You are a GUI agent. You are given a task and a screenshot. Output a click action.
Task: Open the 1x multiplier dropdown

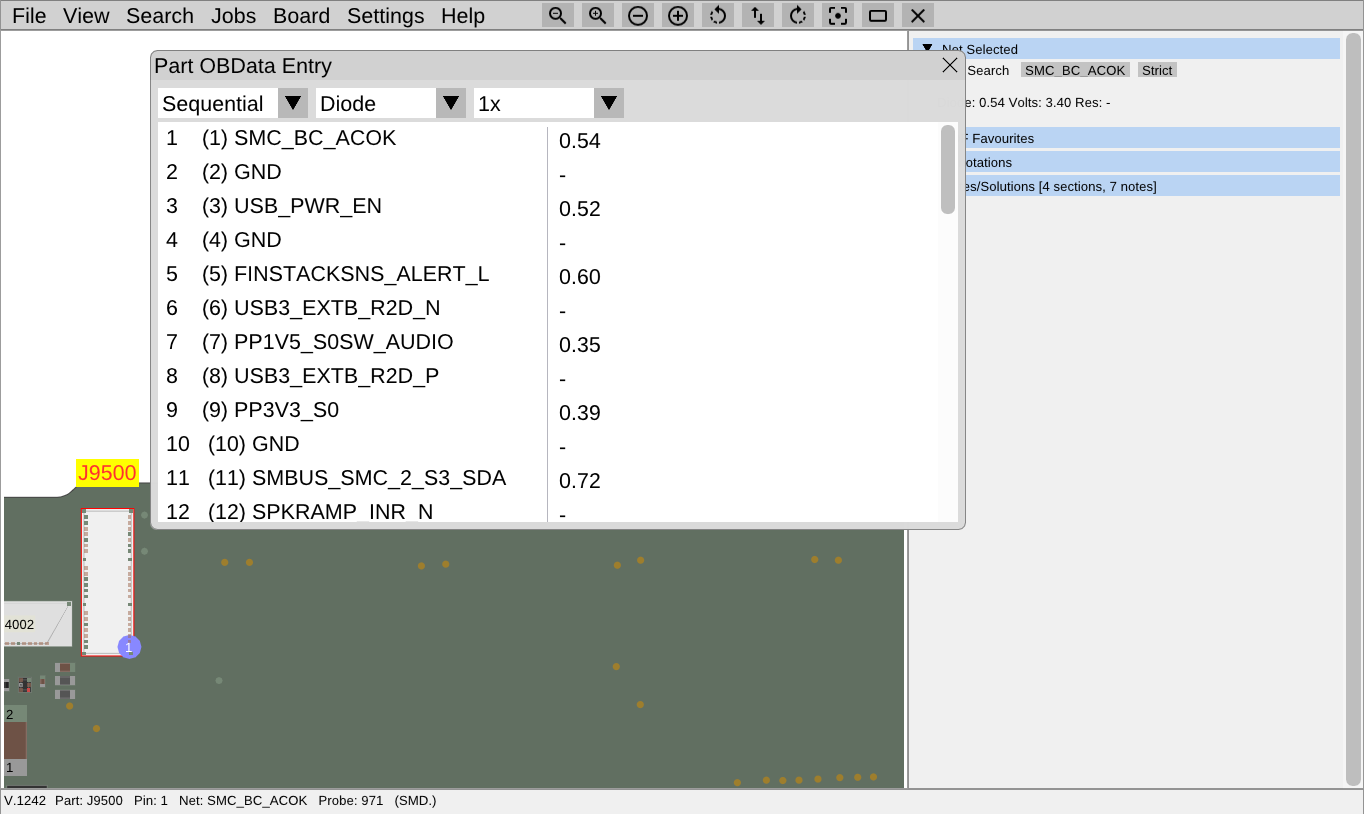coord(608,102)
